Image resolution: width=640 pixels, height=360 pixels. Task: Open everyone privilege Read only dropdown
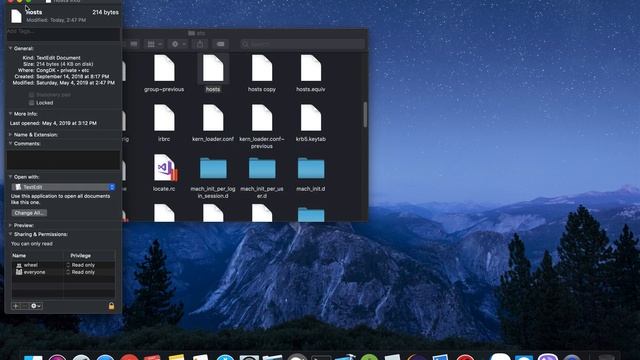80,272
